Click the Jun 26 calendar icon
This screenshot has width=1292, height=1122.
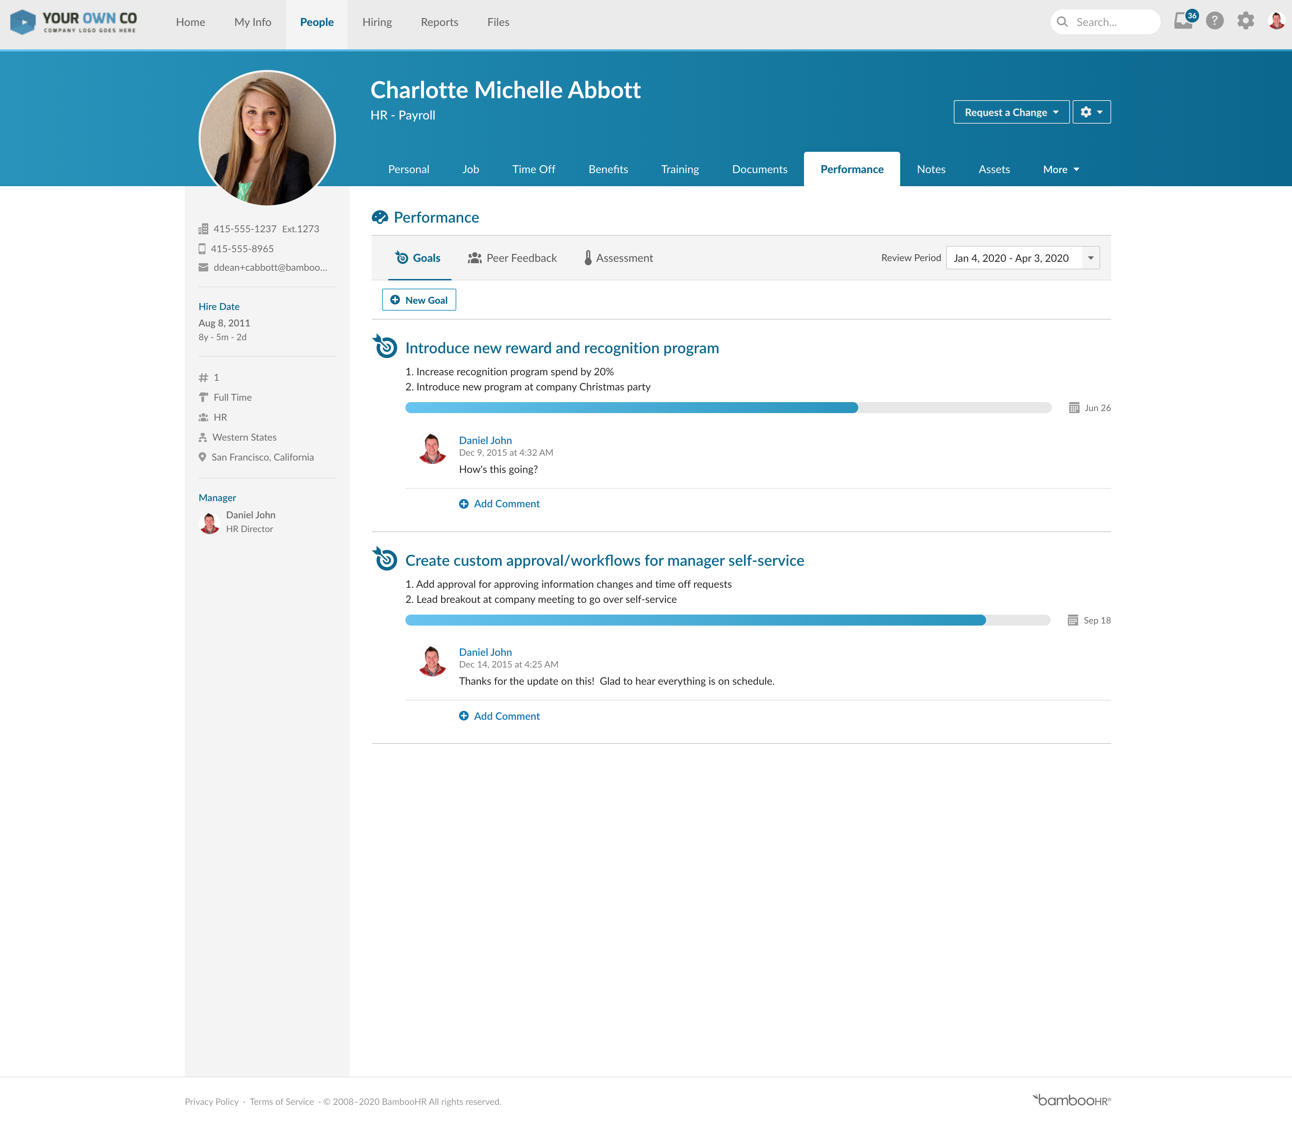point(1074,408)
